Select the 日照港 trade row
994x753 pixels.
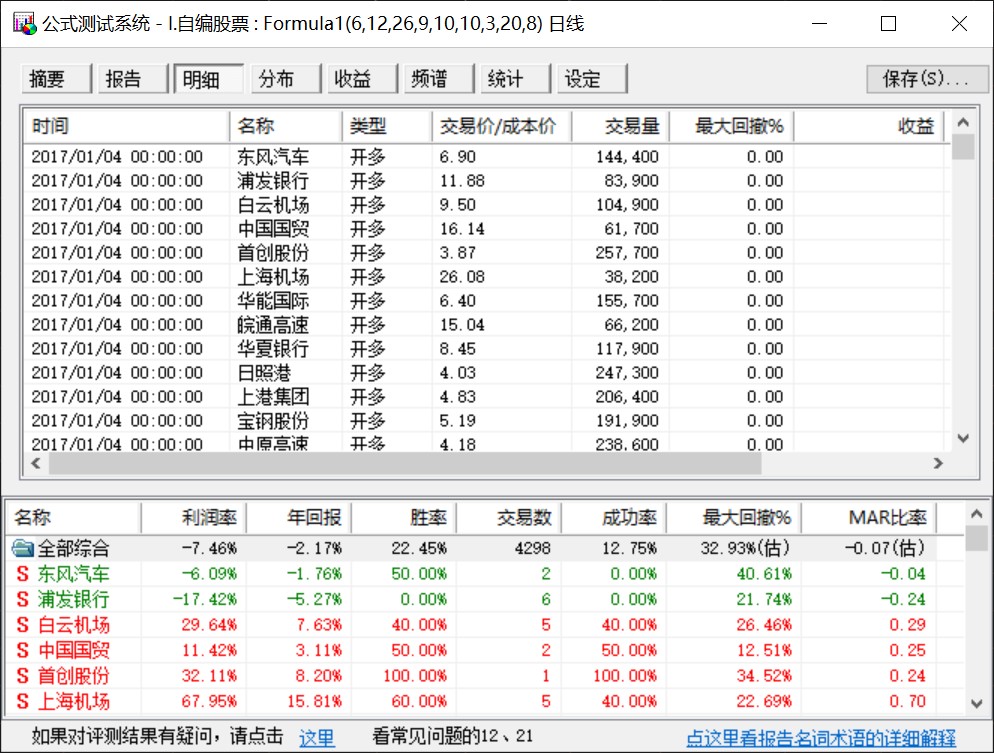point(487,373)
